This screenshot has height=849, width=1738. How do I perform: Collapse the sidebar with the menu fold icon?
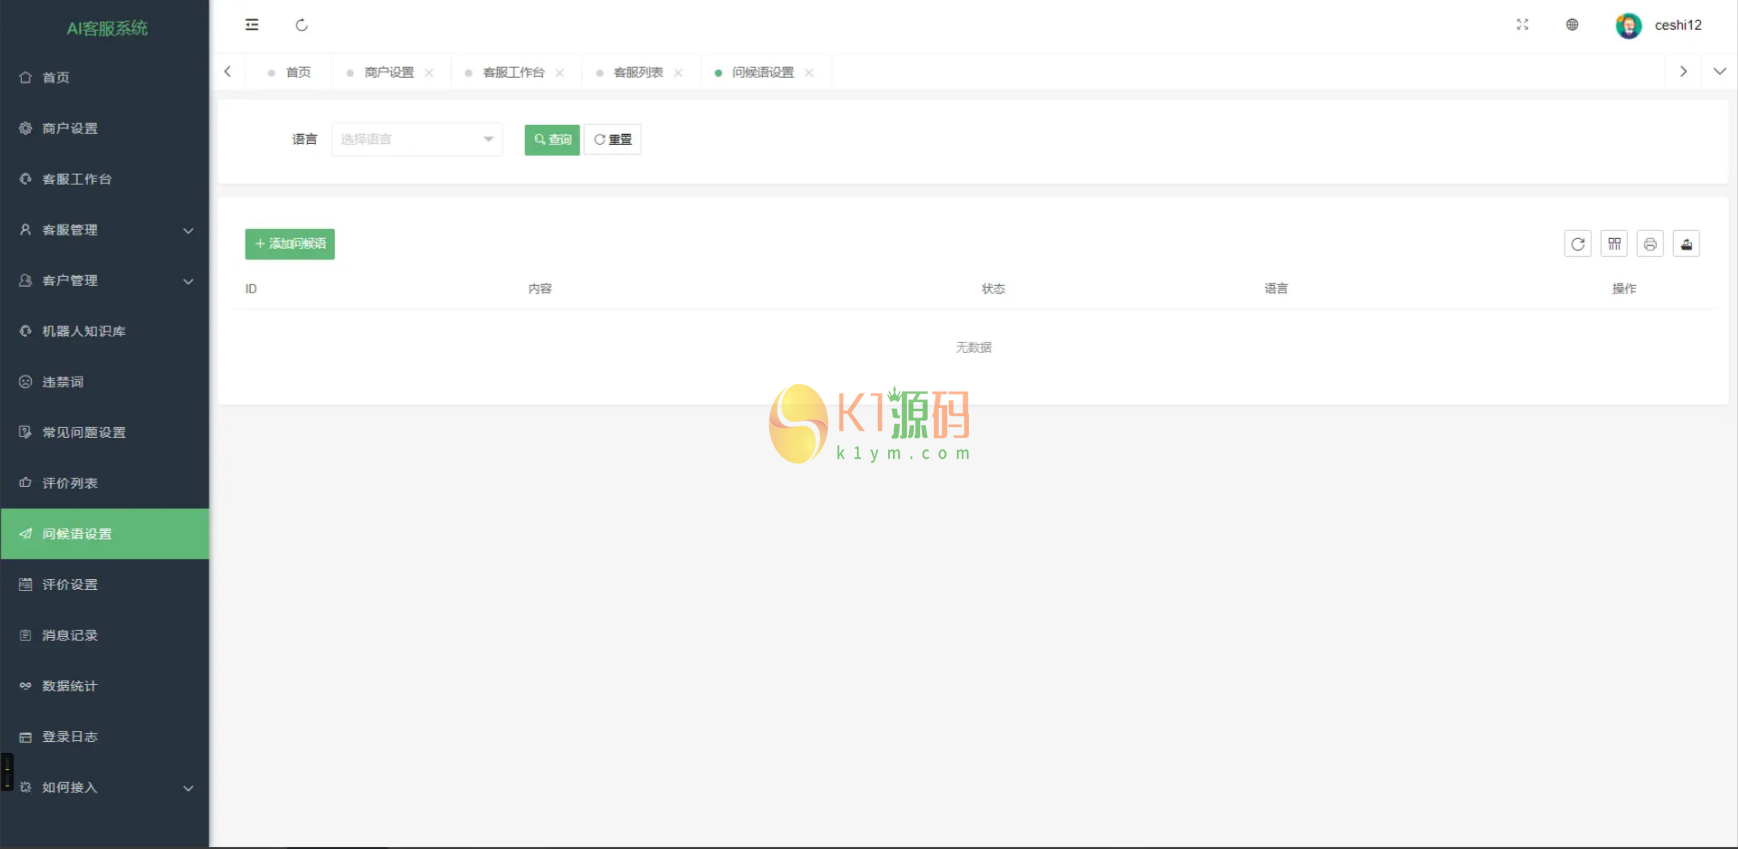pos(252,25)
